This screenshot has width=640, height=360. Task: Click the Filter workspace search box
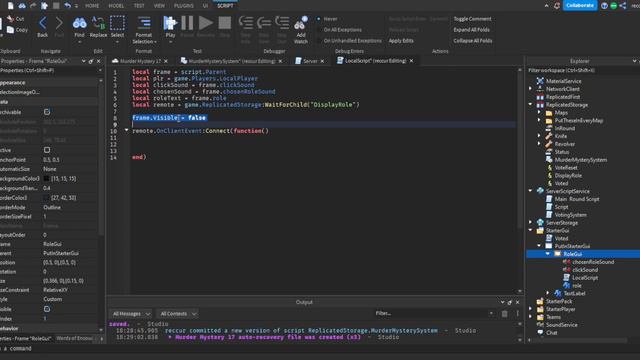pos(583,70)
